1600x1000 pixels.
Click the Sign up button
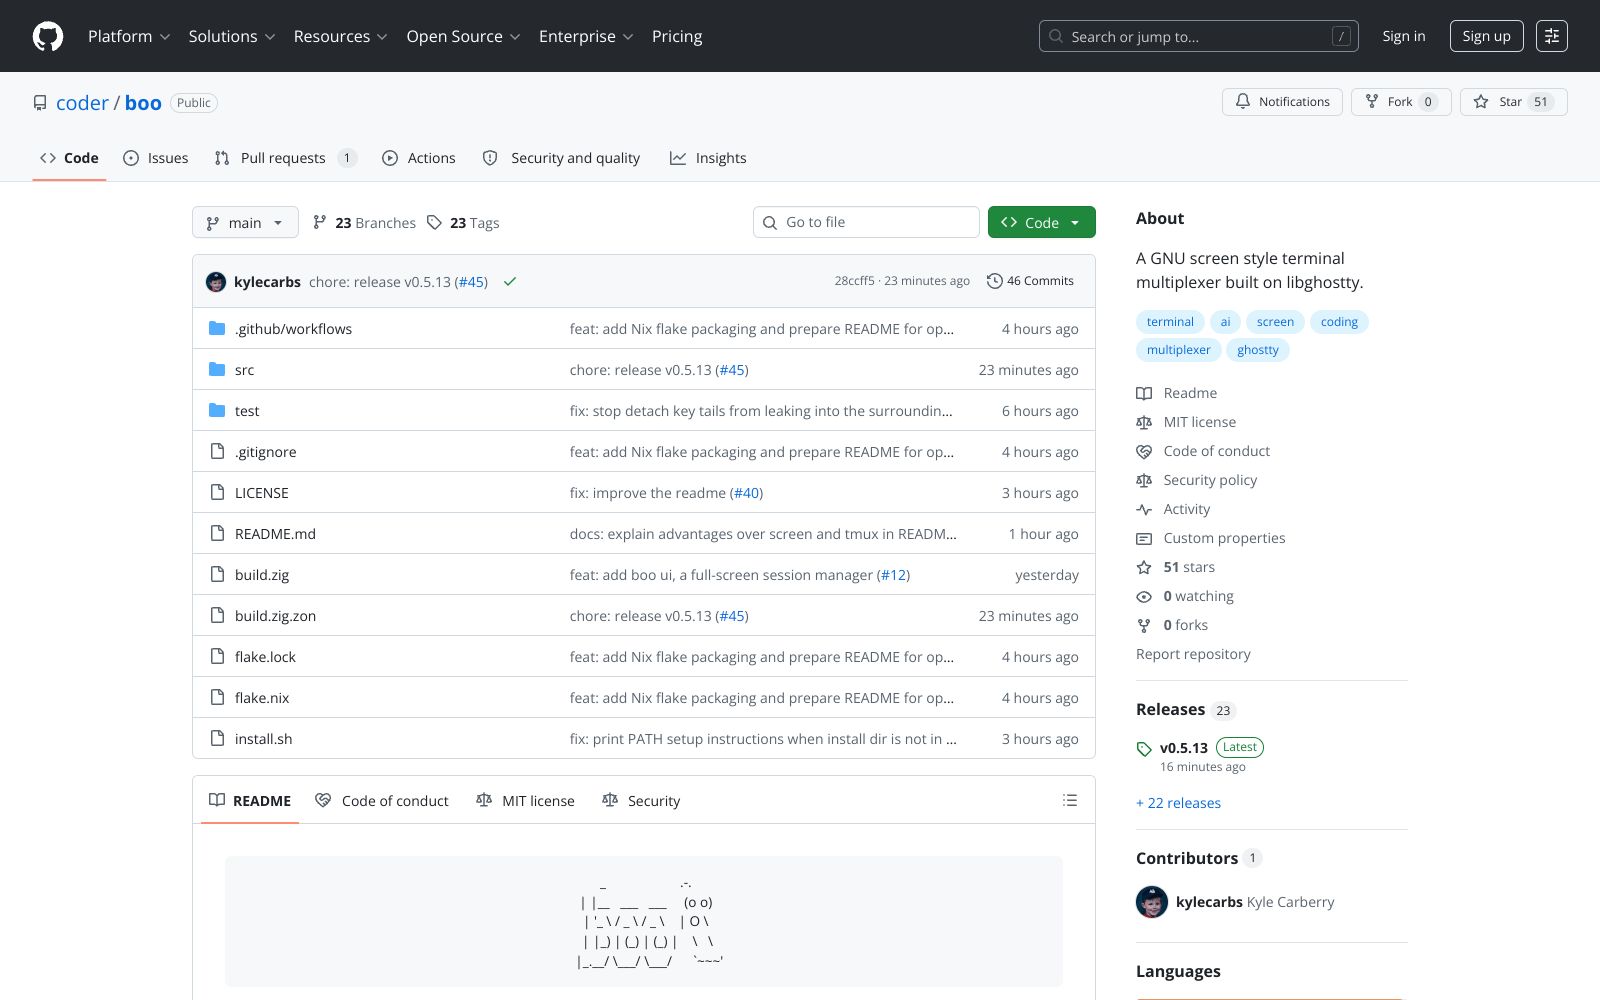click(x=1486, y=36)
